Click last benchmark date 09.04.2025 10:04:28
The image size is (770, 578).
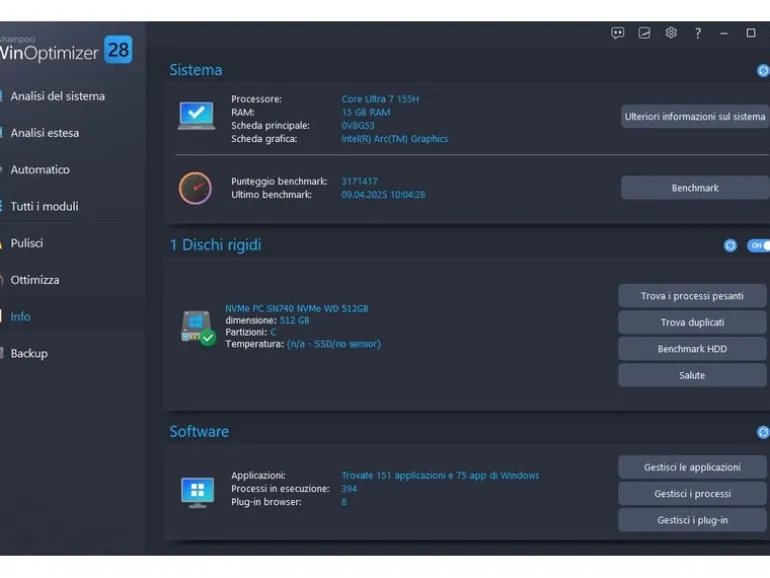(383, 195)
